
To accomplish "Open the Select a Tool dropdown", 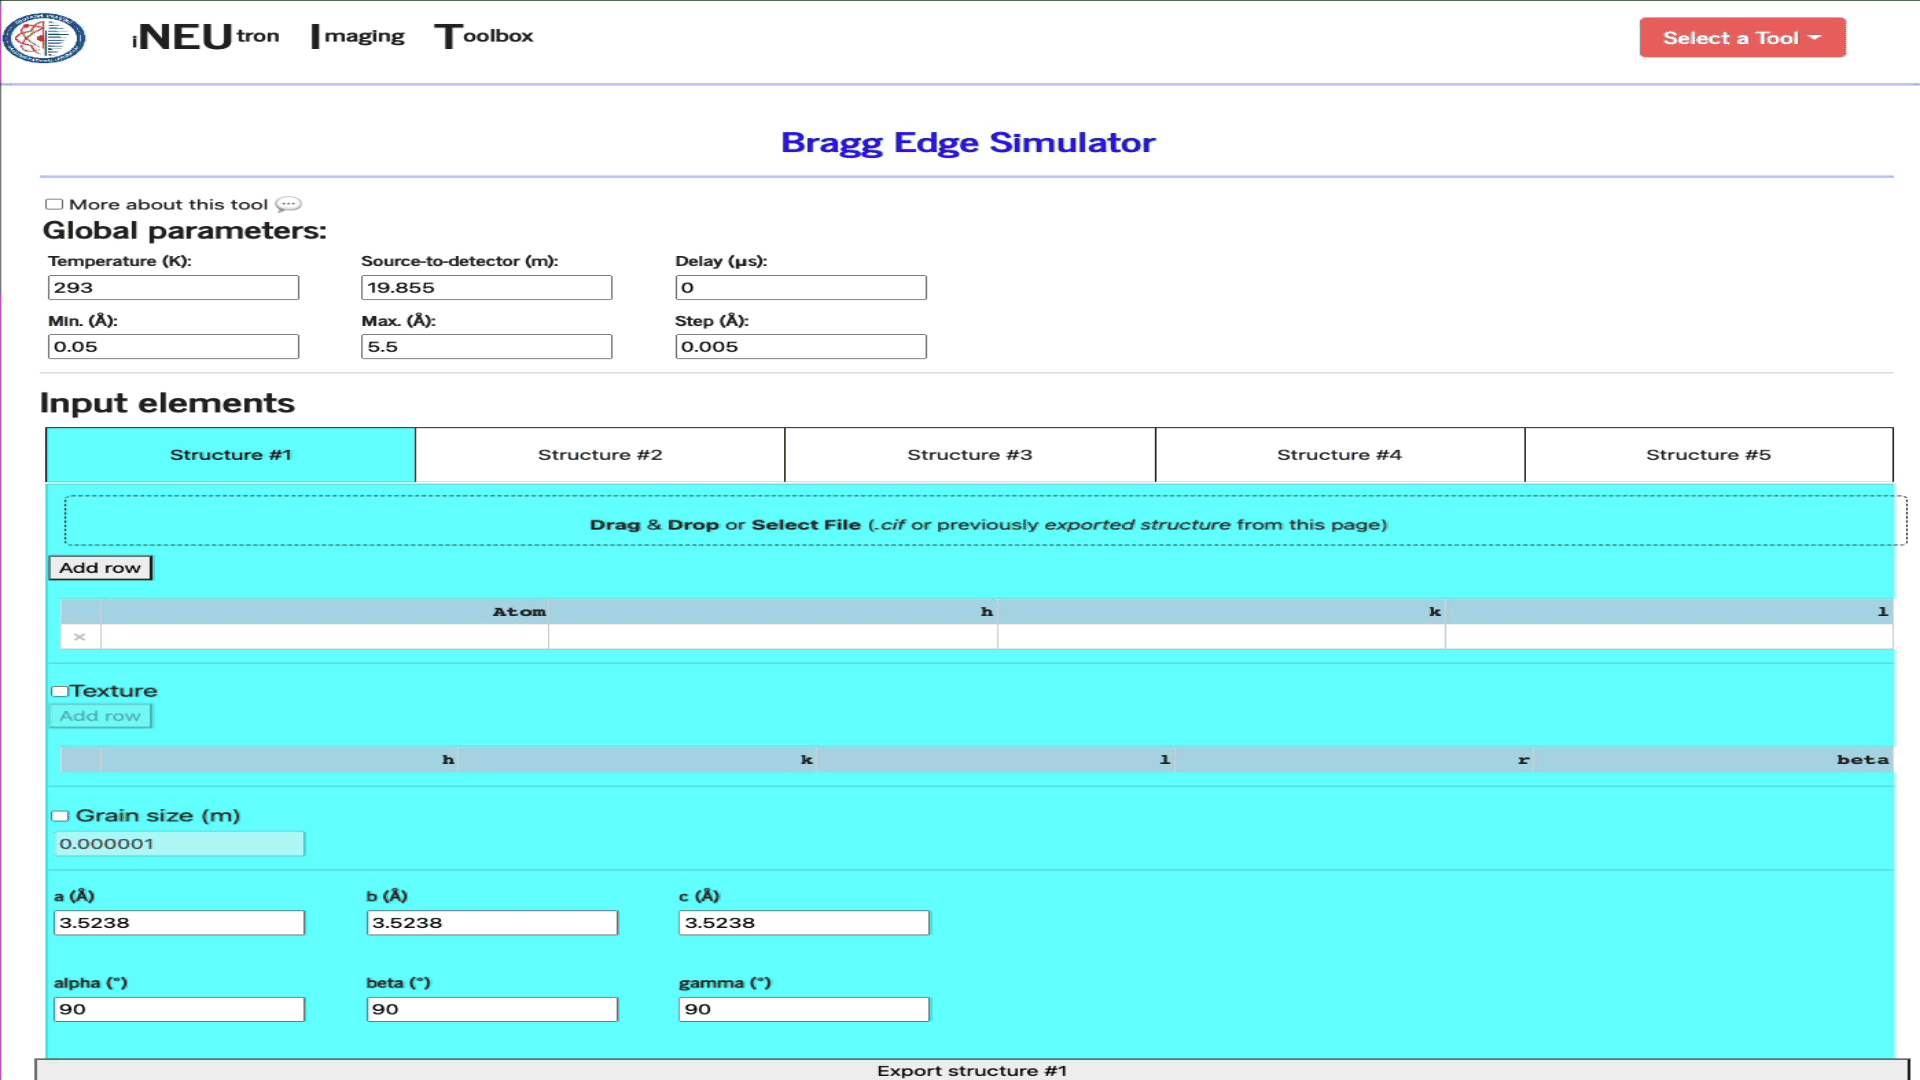I will (1742, 38).
